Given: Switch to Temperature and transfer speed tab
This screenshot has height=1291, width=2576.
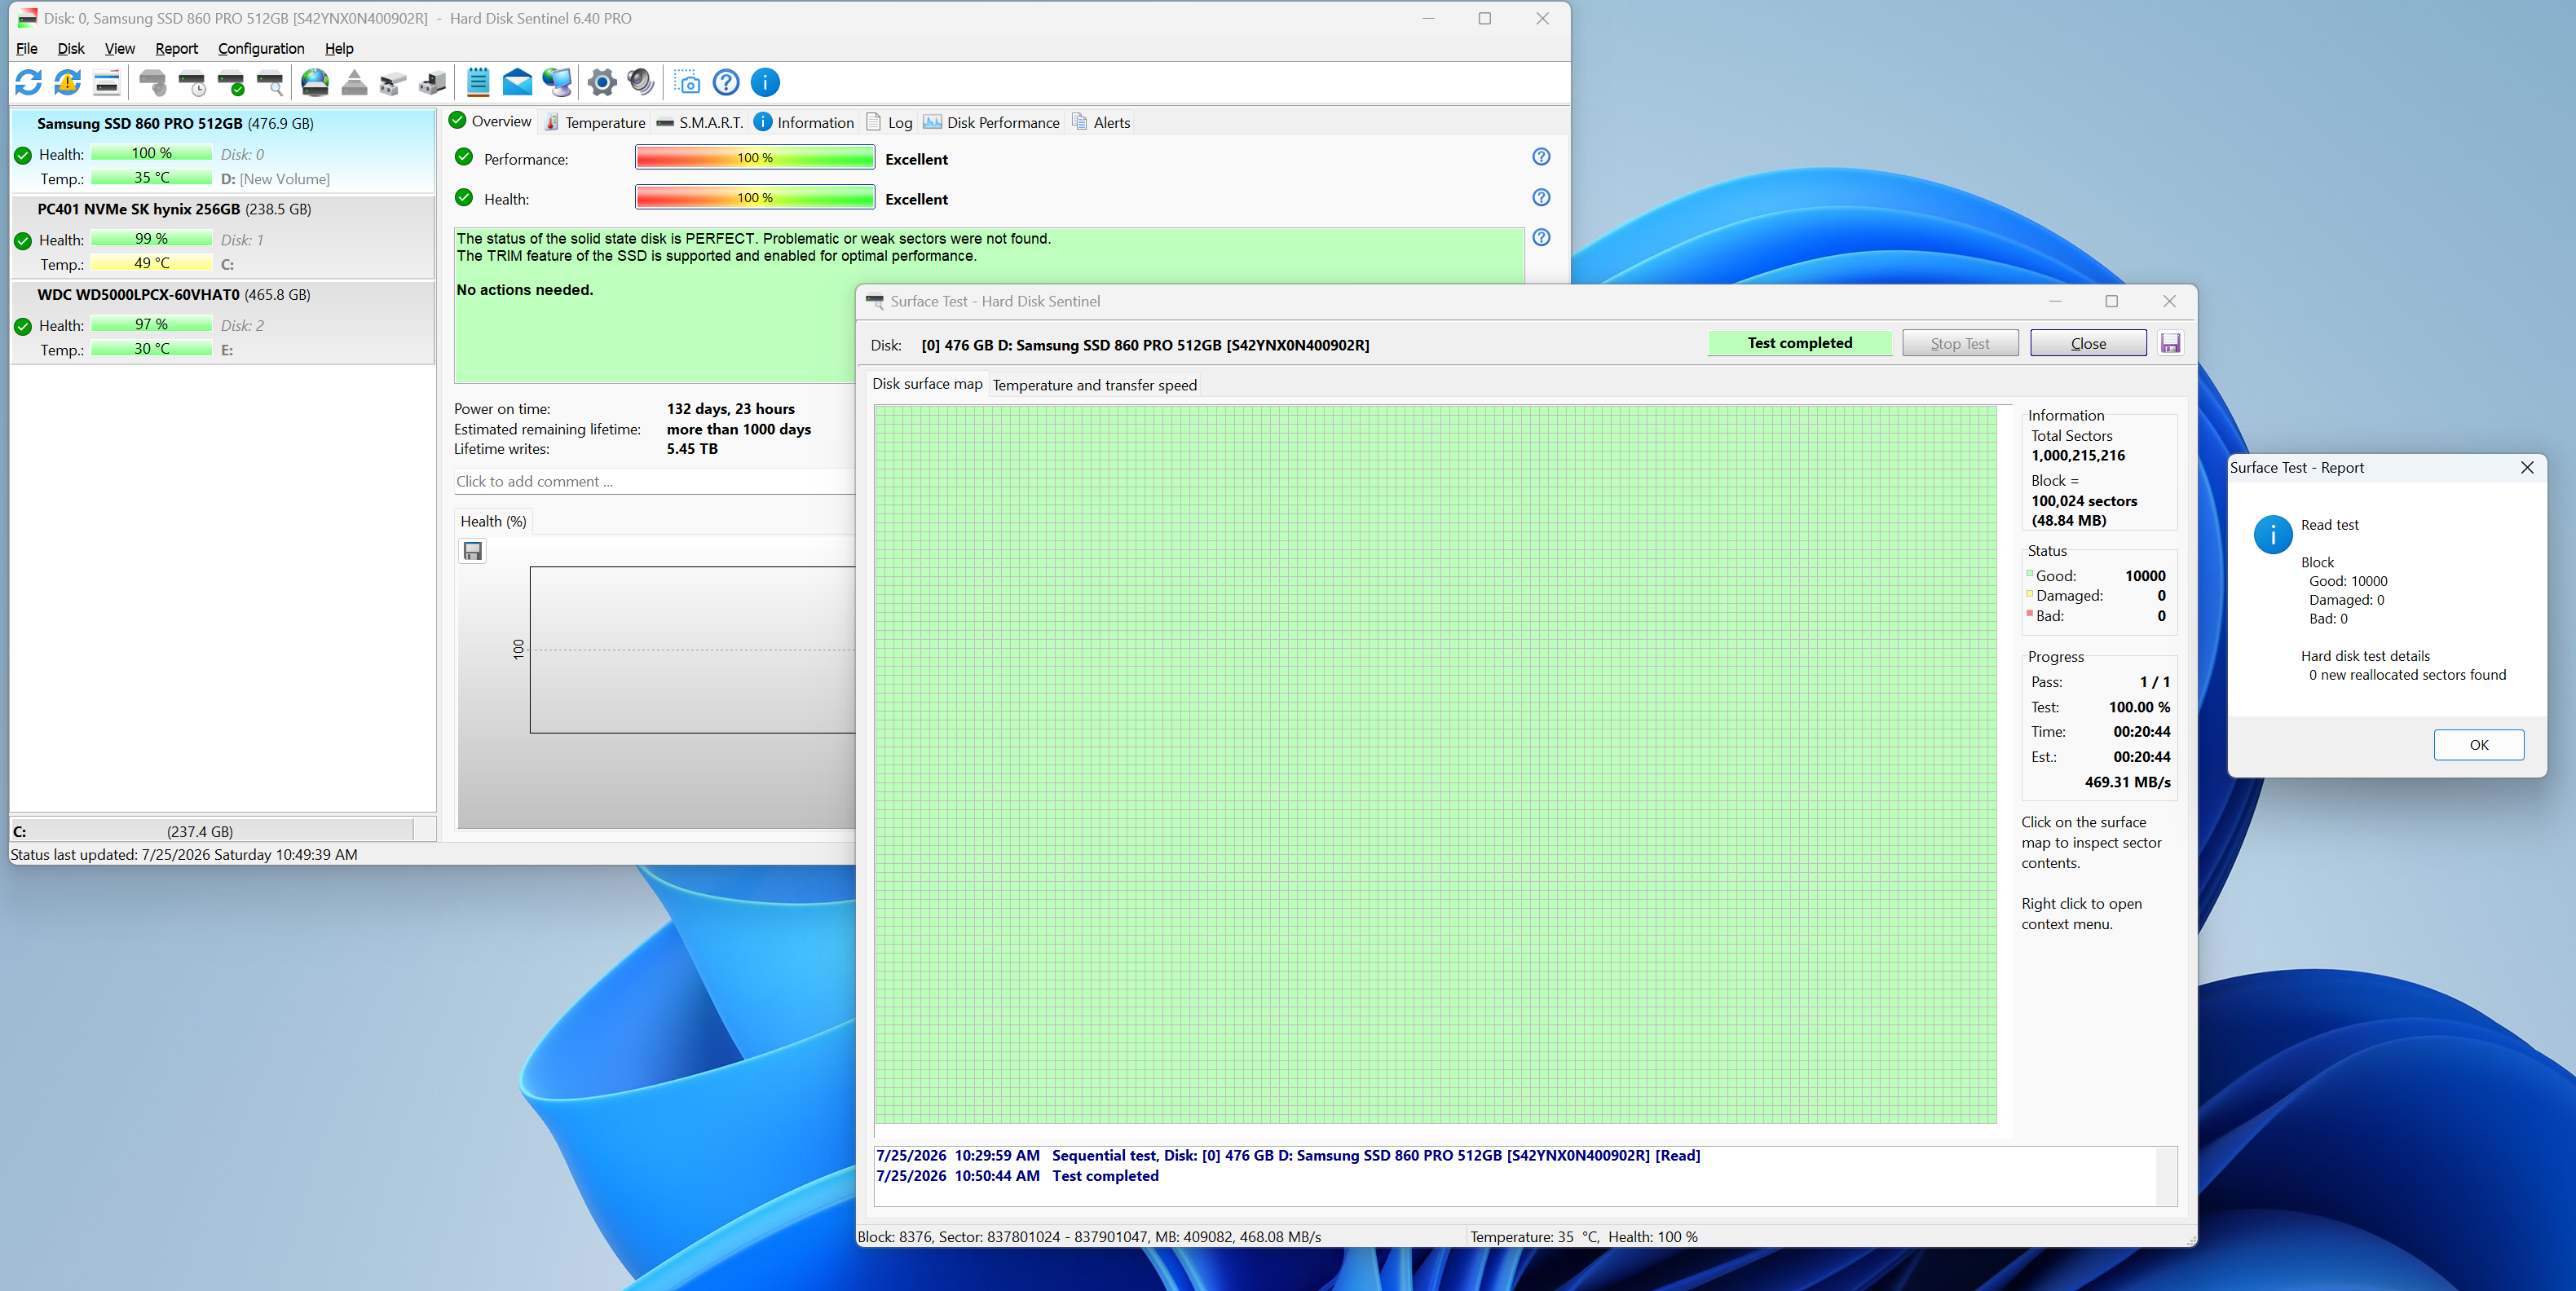Looking at the screenshot, I should tap(1094, 385).
